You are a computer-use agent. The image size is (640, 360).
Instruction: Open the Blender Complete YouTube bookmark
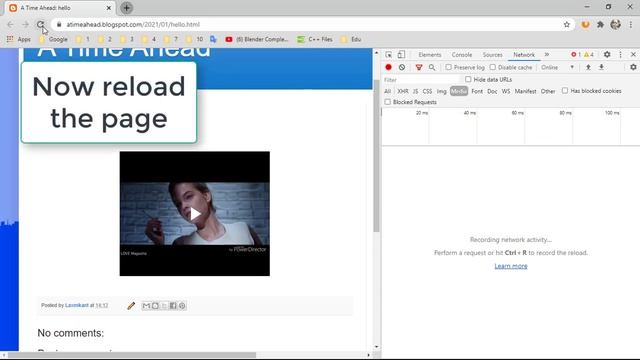tap(257, 39)
